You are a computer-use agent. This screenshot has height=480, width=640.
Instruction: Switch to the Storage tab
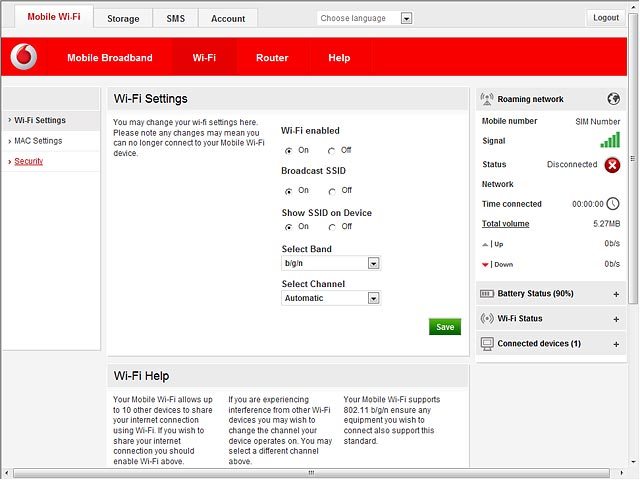click(123, 18)
